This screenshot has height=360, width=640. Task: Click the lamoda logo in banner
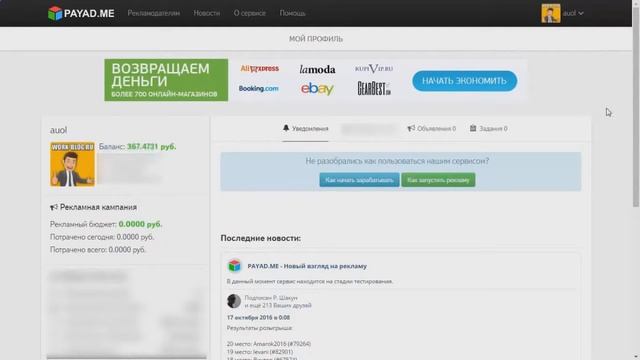click(317, 69)
